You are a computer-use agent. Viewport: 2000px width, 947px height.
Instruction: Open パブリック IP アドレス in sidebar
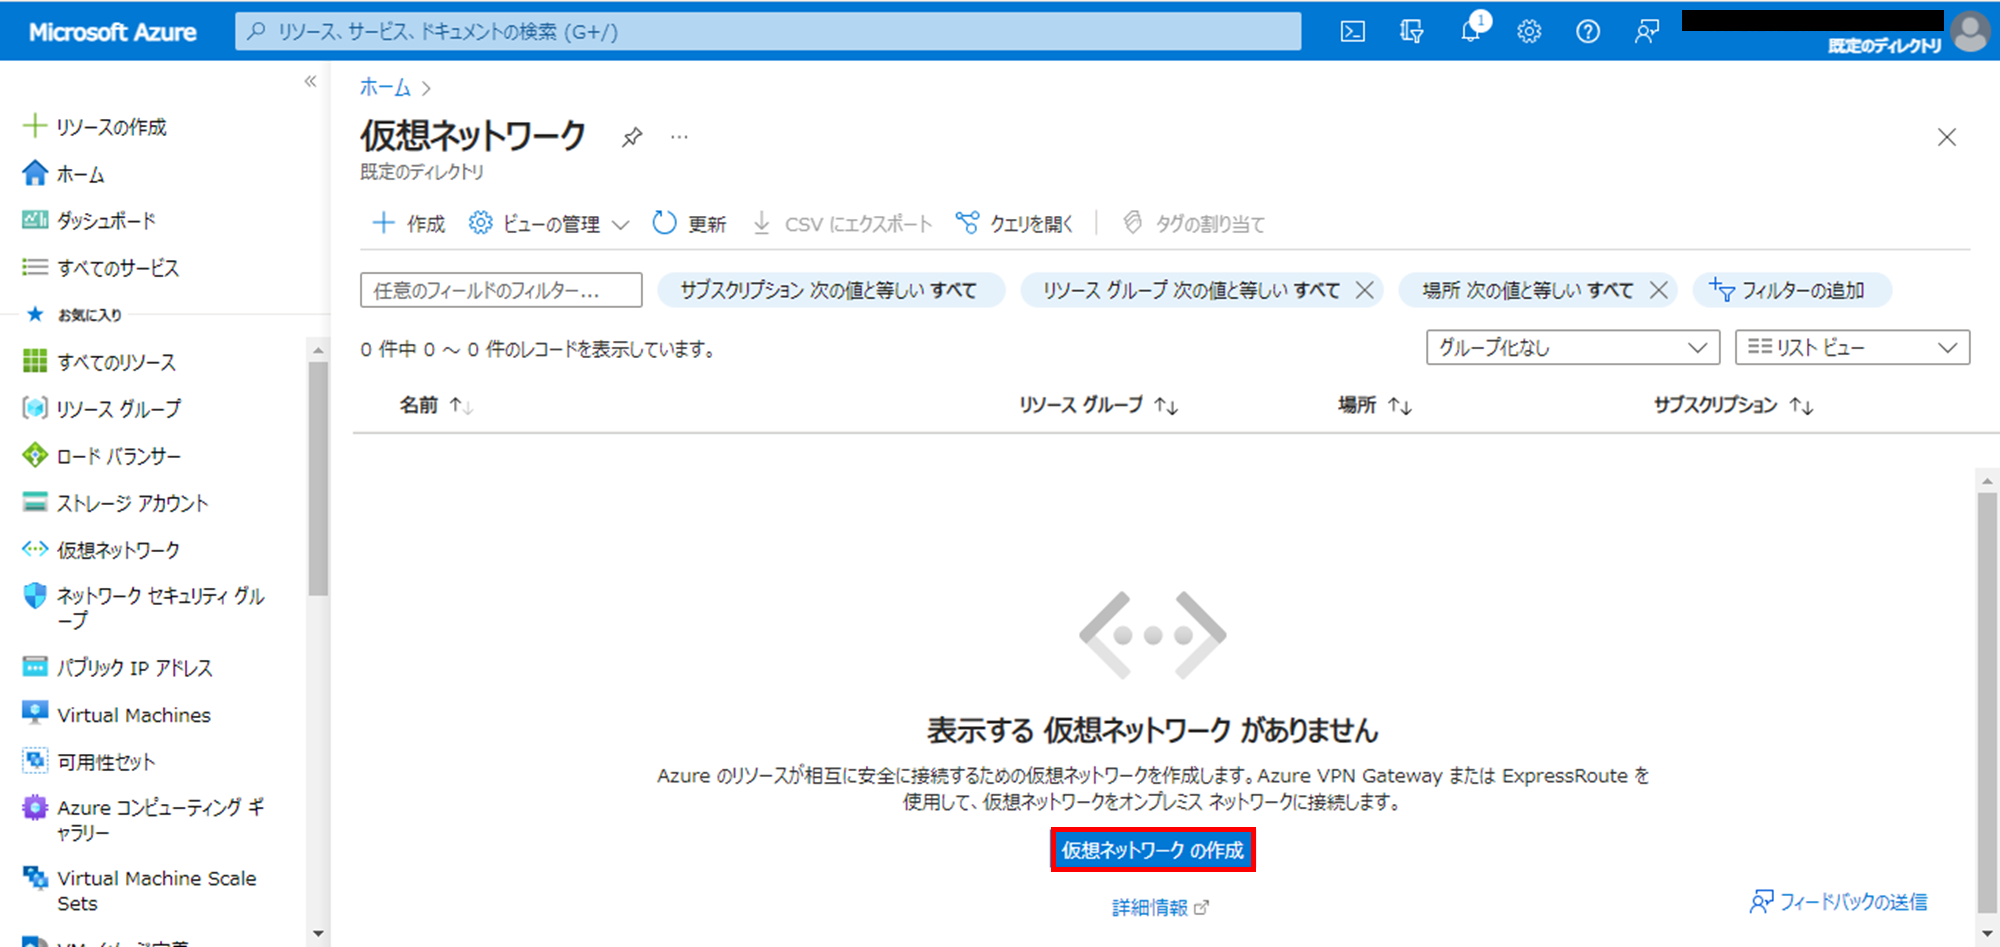pos(118,667)
